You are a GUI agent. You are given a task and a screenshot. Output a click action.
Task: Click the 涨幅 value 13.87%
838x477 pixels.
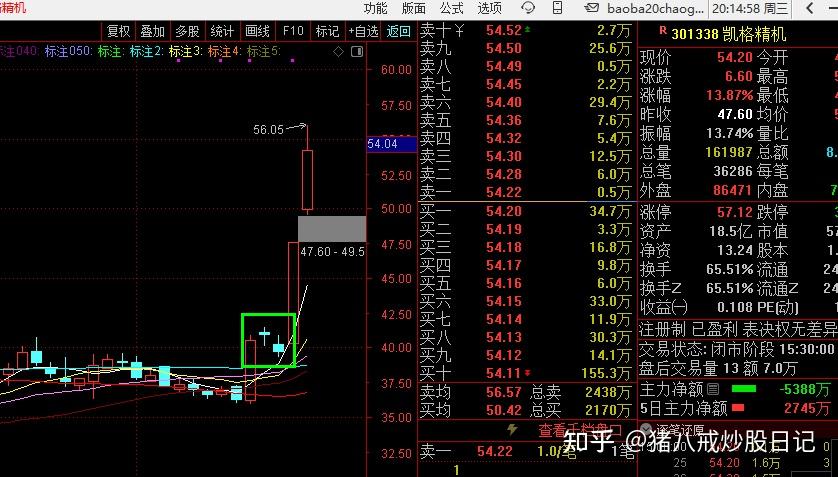click(x=730, y=95)
